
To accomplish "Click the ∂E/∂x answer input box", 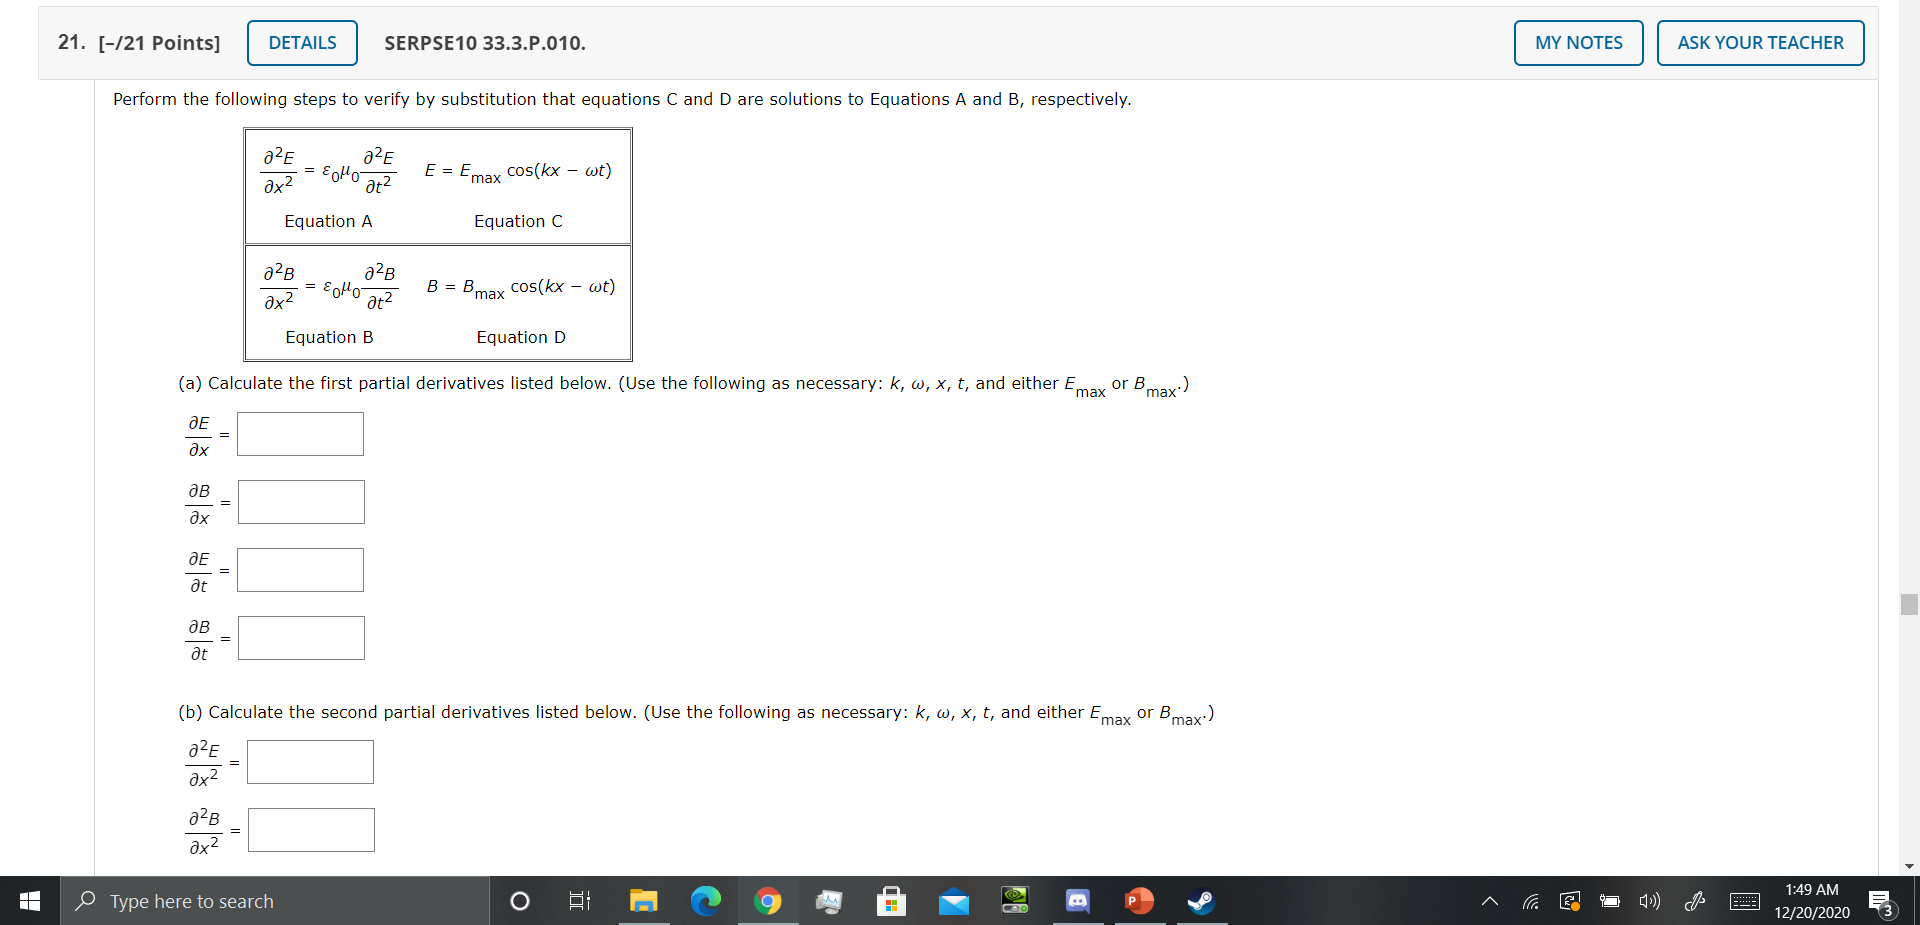I will [300, 433].
